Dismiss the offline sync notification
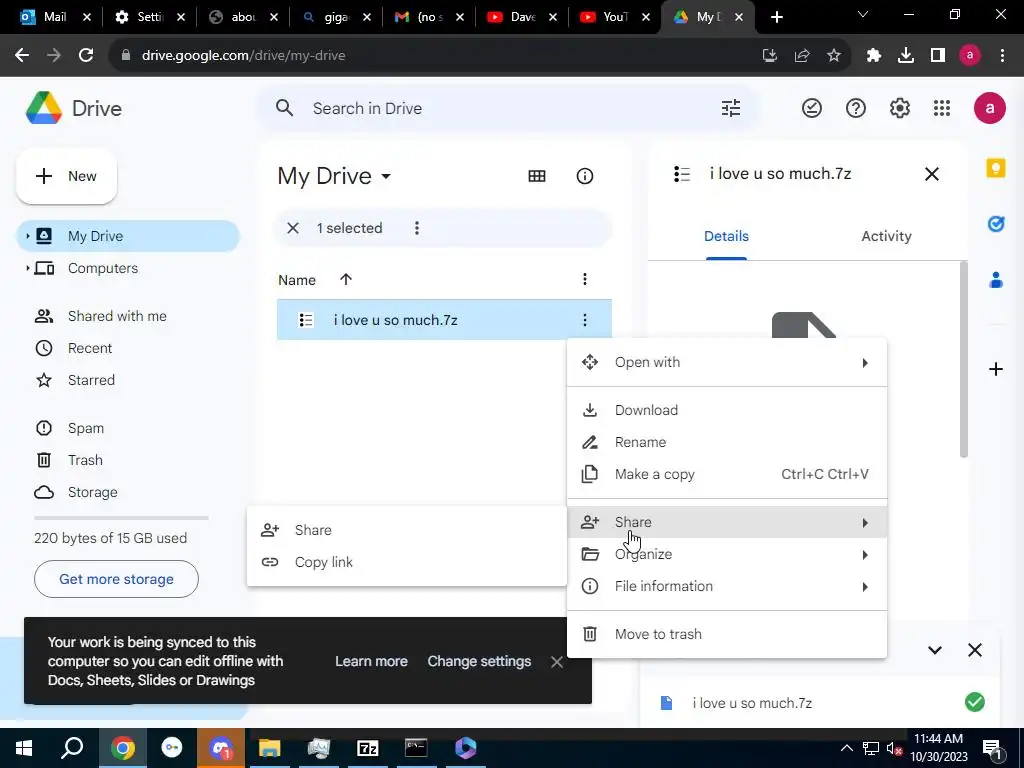This screenshot has height=768, width=1024. pyautogui.click(x=556, y=662)
